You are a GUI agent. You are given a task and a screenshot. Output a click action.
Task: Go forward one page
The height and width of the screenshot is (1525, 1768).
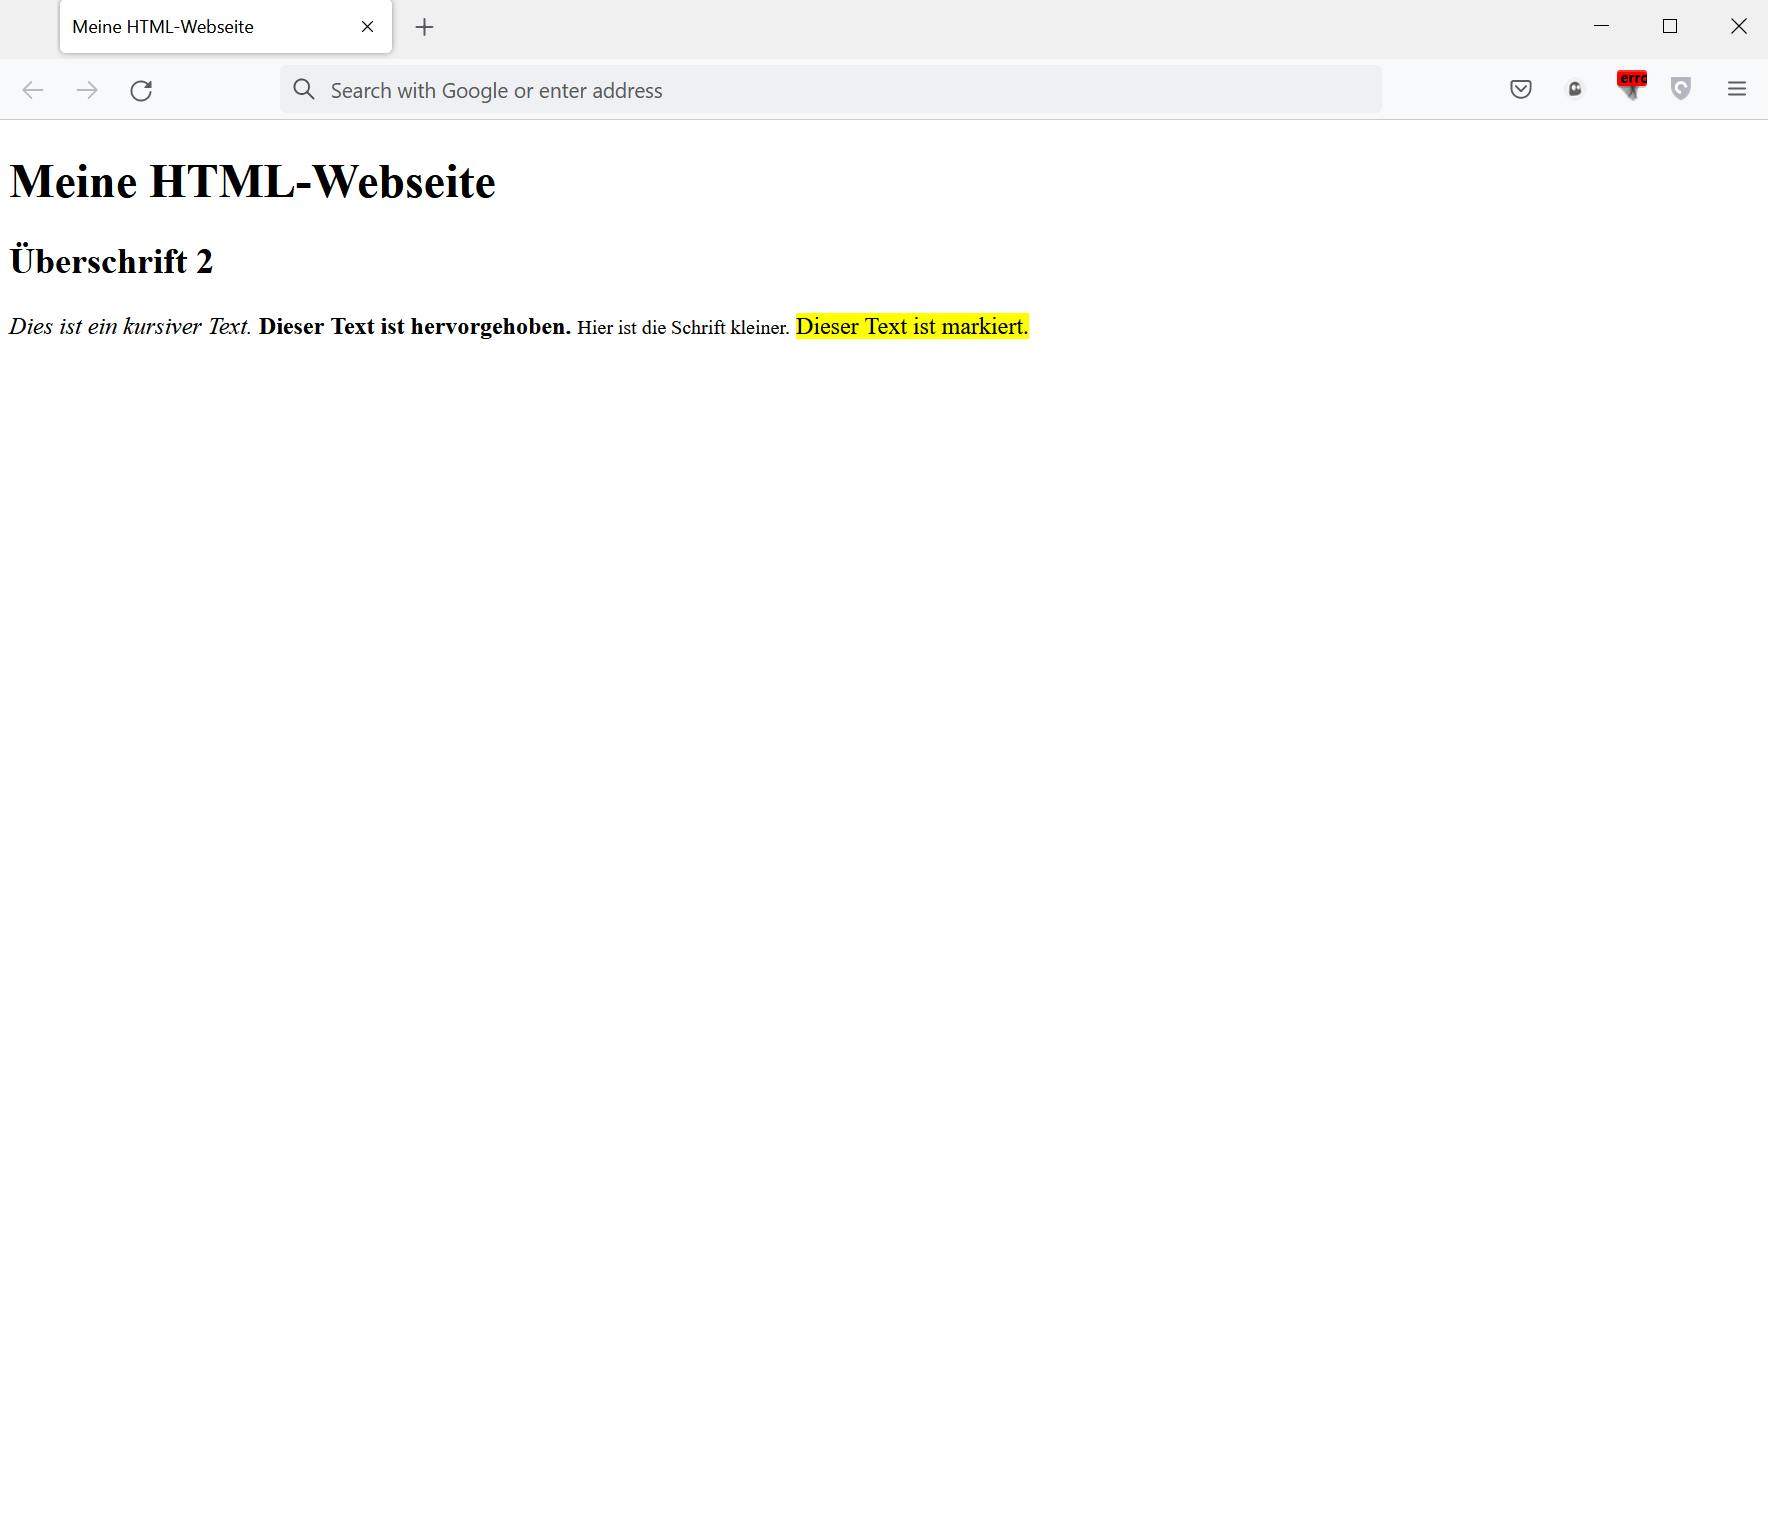coord(88,89)
